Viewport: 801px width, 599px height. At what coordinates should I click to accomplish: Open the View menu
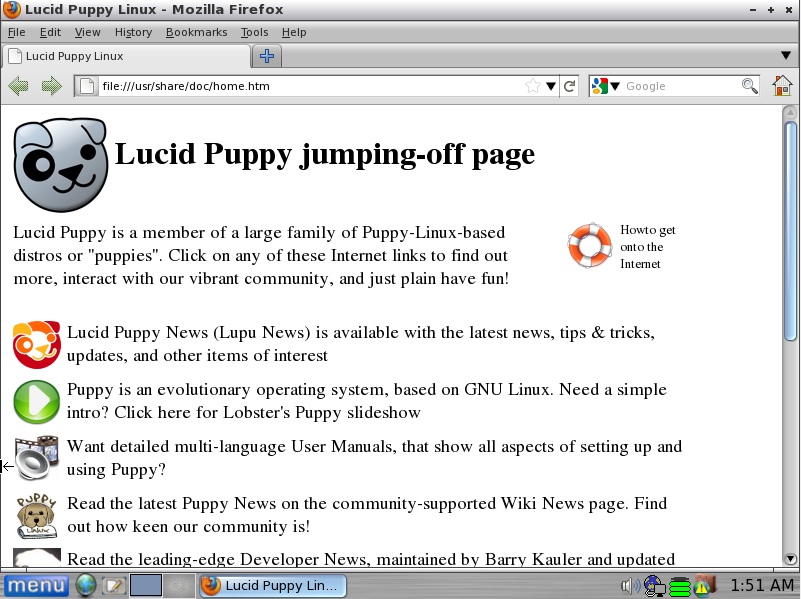pyautogui.click(x=87, y=32)
